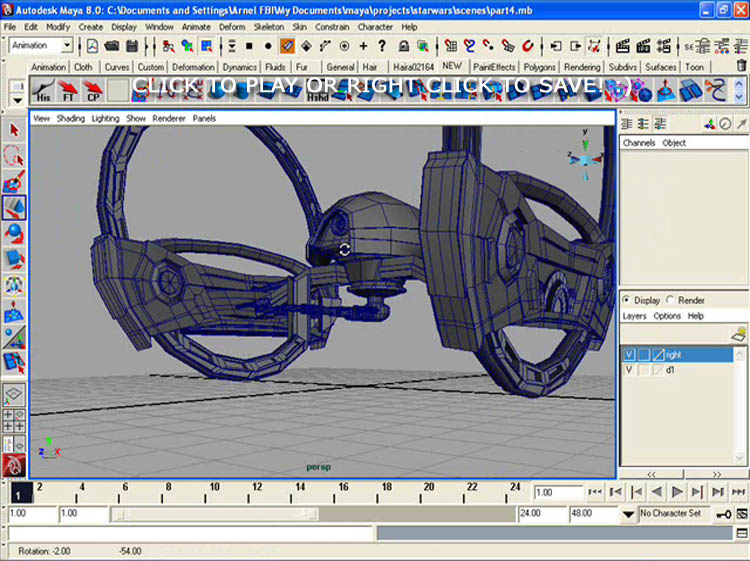Image resolution: width=750 pixels, height=561 pixels.
Task: Select the Render layer radio button
Action: [672, 300]
